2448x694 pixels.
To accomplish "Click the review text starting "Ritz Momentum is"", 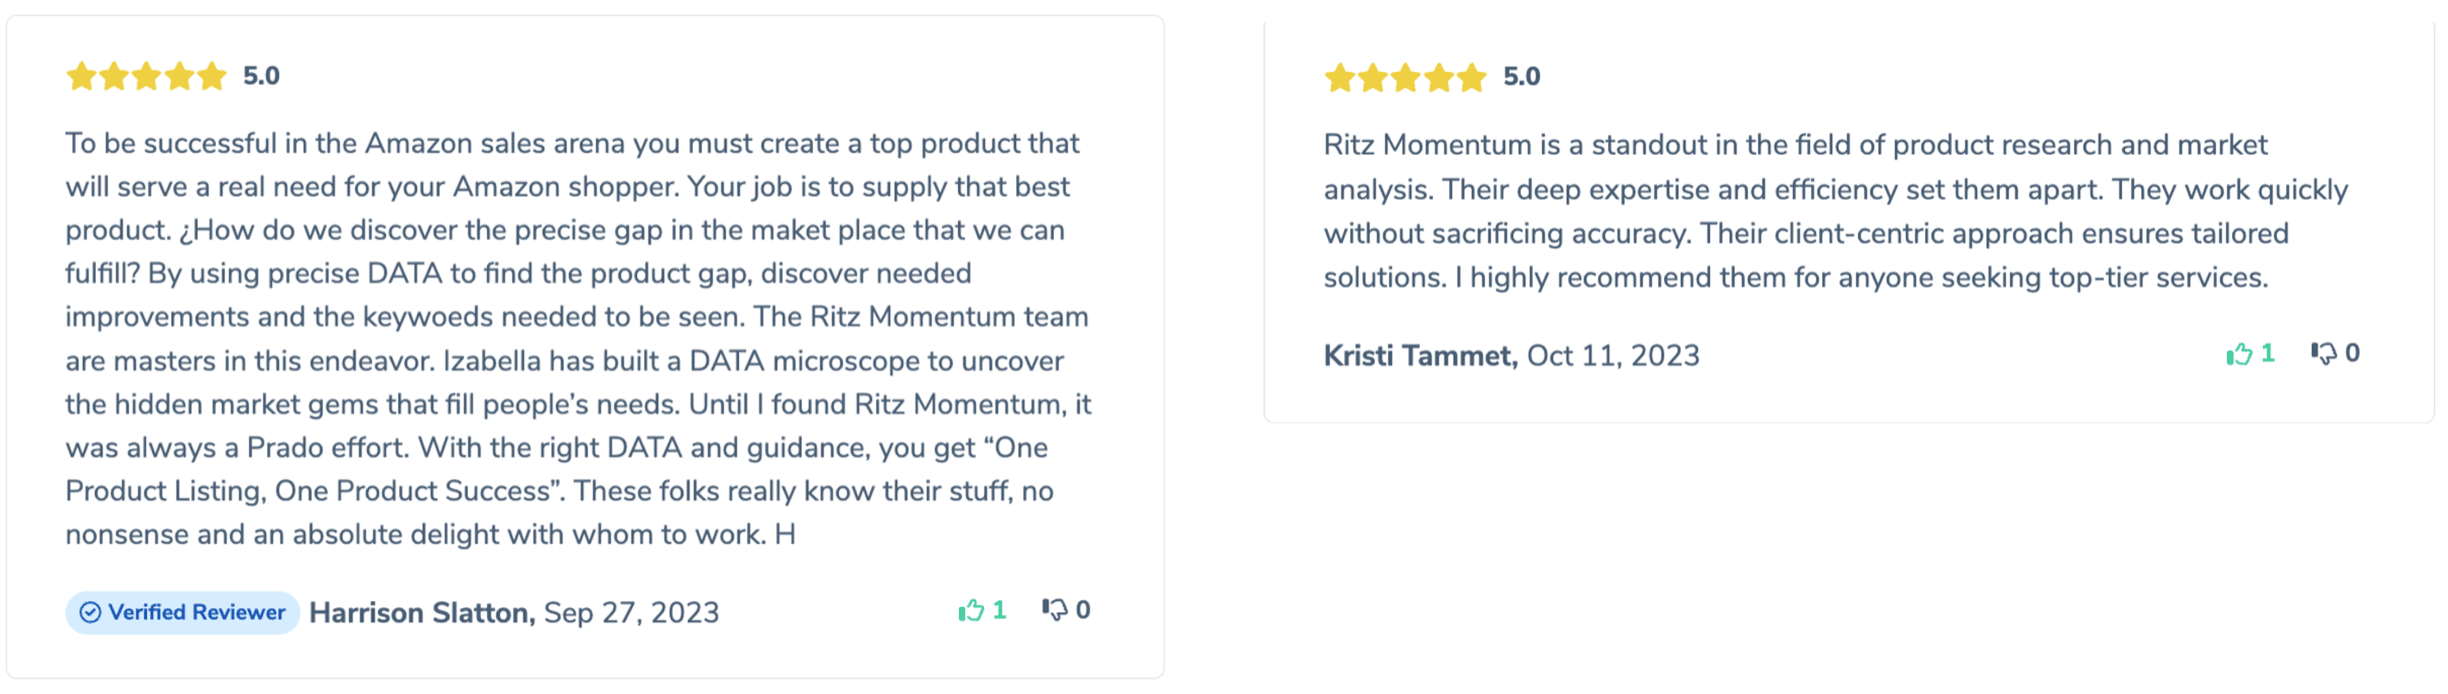I will click(x=1835, y=211).
